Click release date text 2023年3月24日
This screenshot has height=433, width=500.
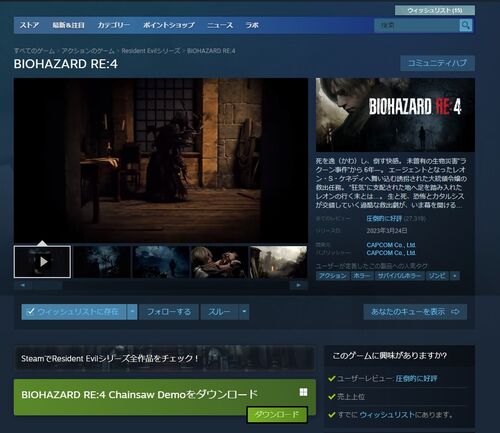coord(387,231)
